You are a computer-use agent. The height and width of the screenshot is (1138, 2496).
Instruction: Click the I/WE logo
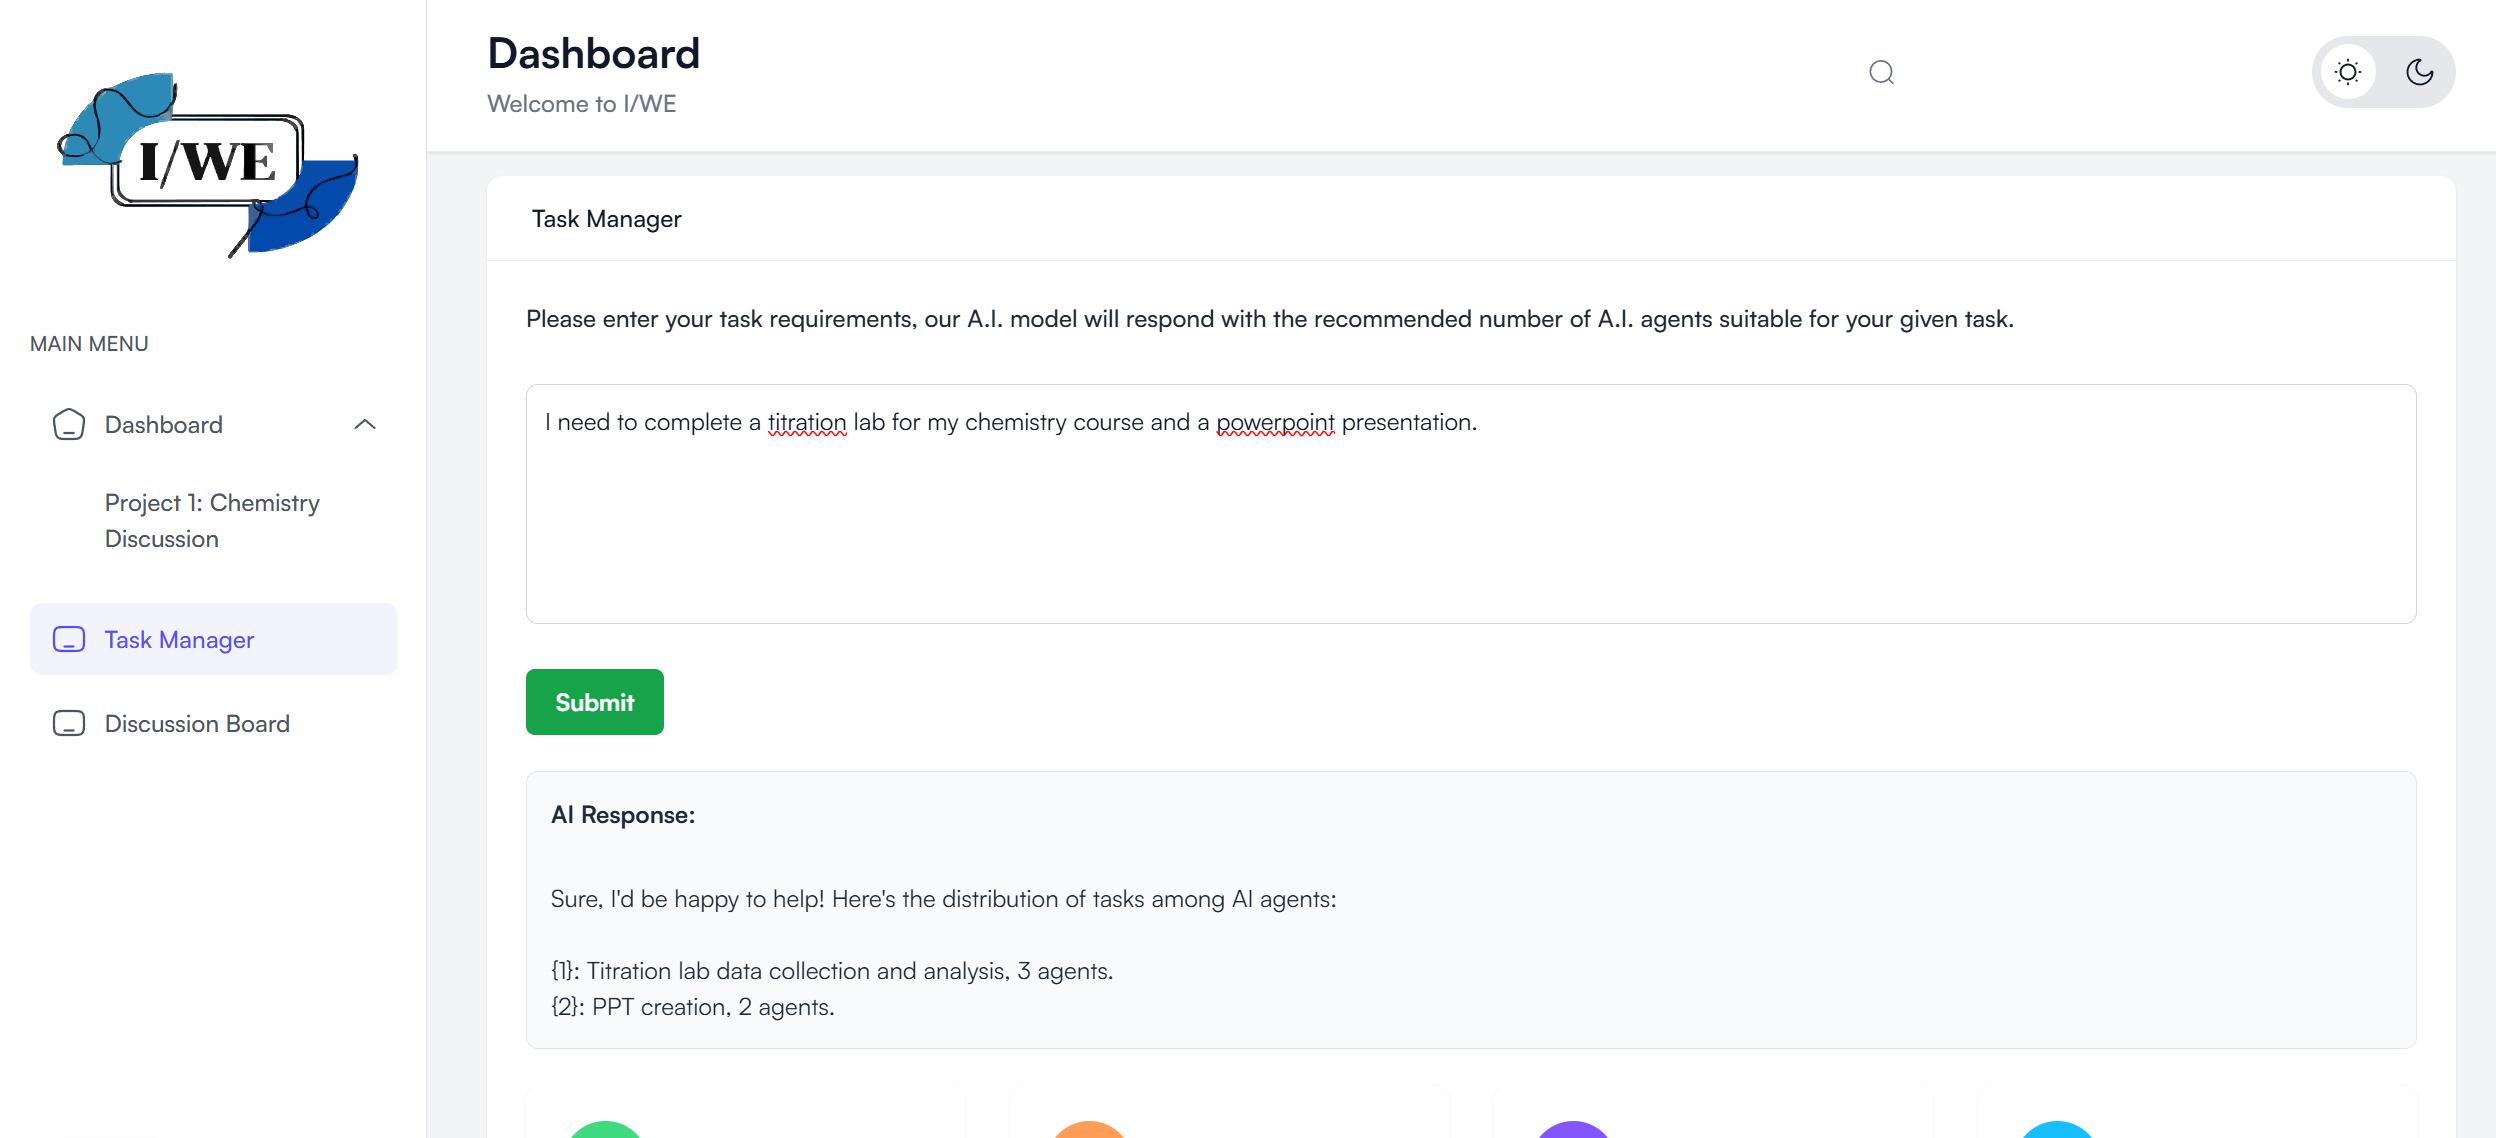208,164
